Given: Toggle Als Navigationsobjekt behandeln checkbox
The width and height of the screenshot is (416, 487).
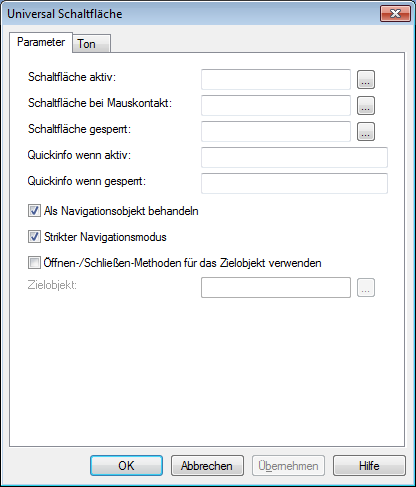Looking at the screenshot, I should click(x=34, y=211).
